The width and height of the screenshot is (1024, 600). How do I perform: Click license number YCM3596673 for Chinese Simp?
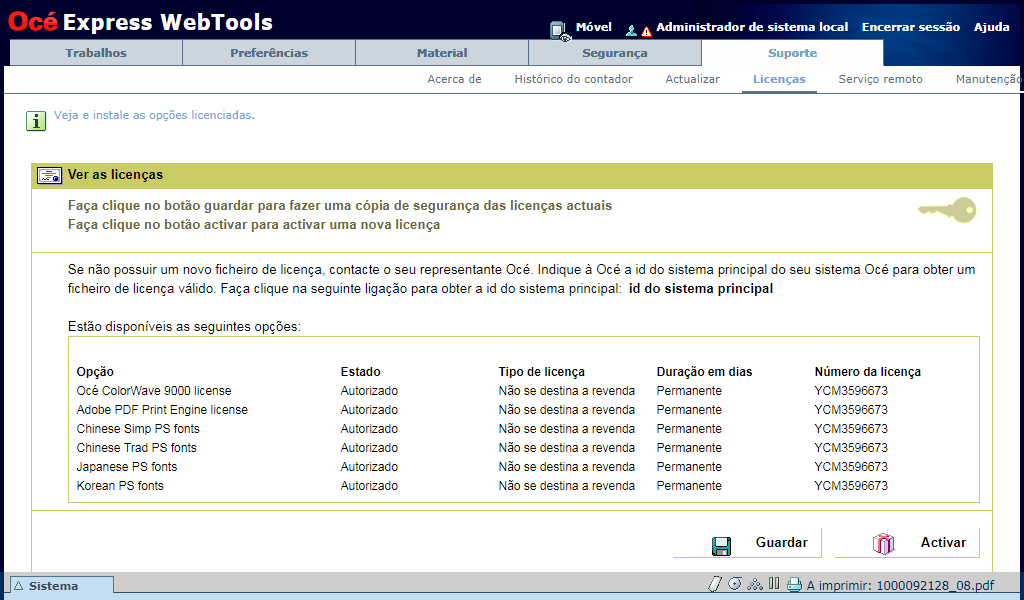tap(851, 428)
